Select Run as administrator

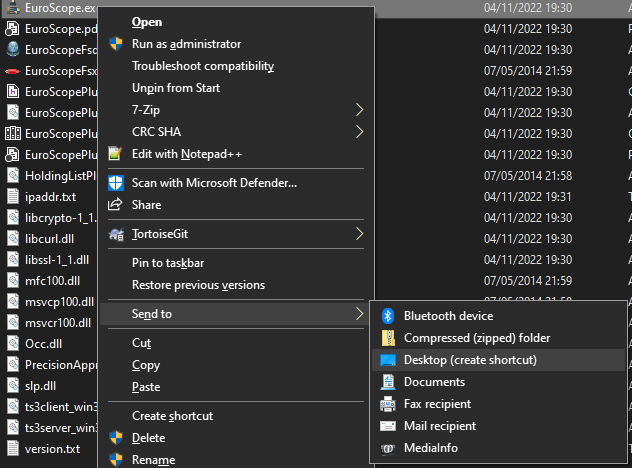pos(186,44)
